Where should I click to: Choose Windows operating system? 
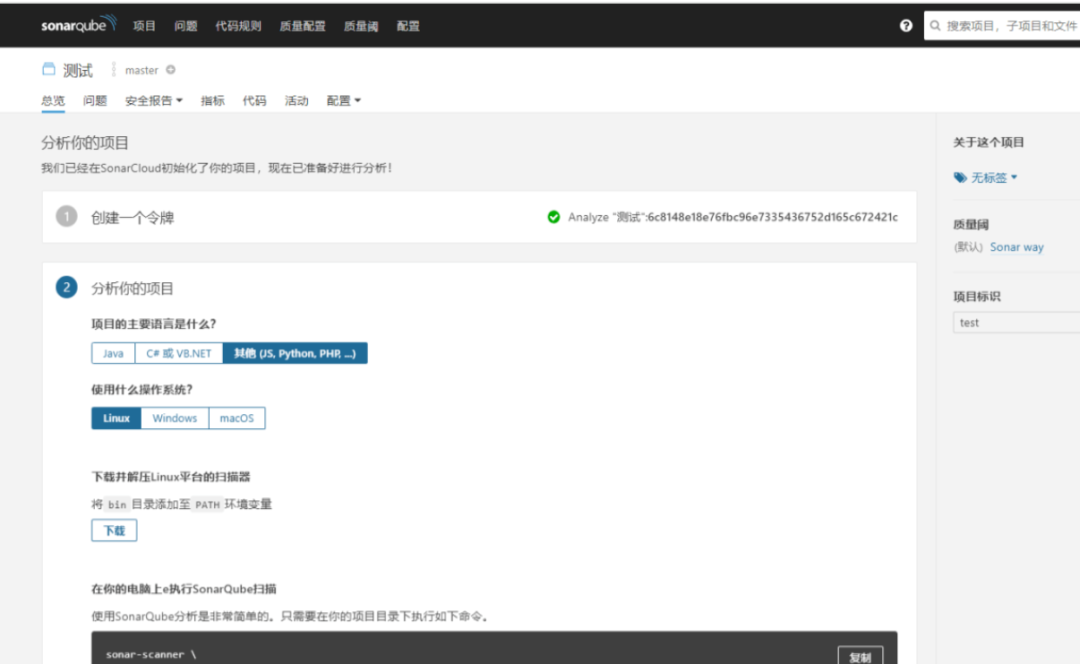tap(175, 418)
